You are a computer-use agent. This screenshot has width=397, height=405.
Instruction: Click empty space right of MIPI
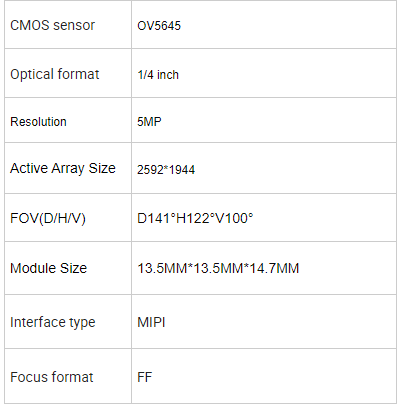pos(280,322)
